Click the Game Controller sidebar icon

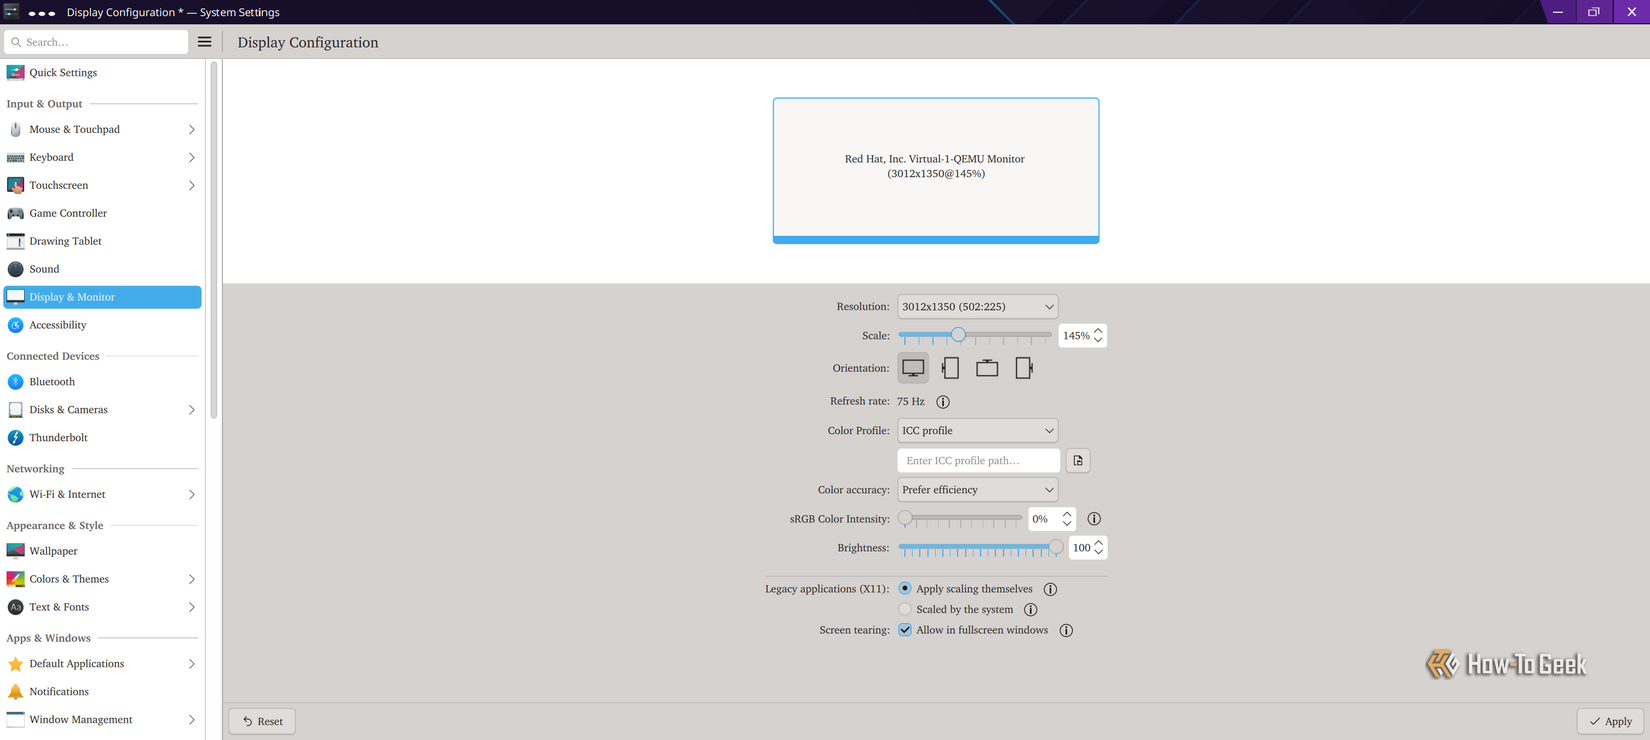(15, 213)
